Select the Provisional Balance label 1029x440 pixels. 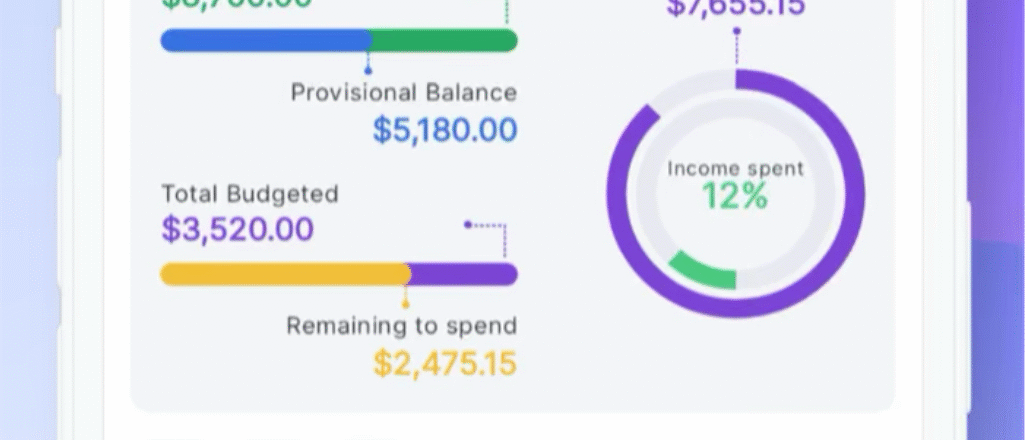coord(404,93)
